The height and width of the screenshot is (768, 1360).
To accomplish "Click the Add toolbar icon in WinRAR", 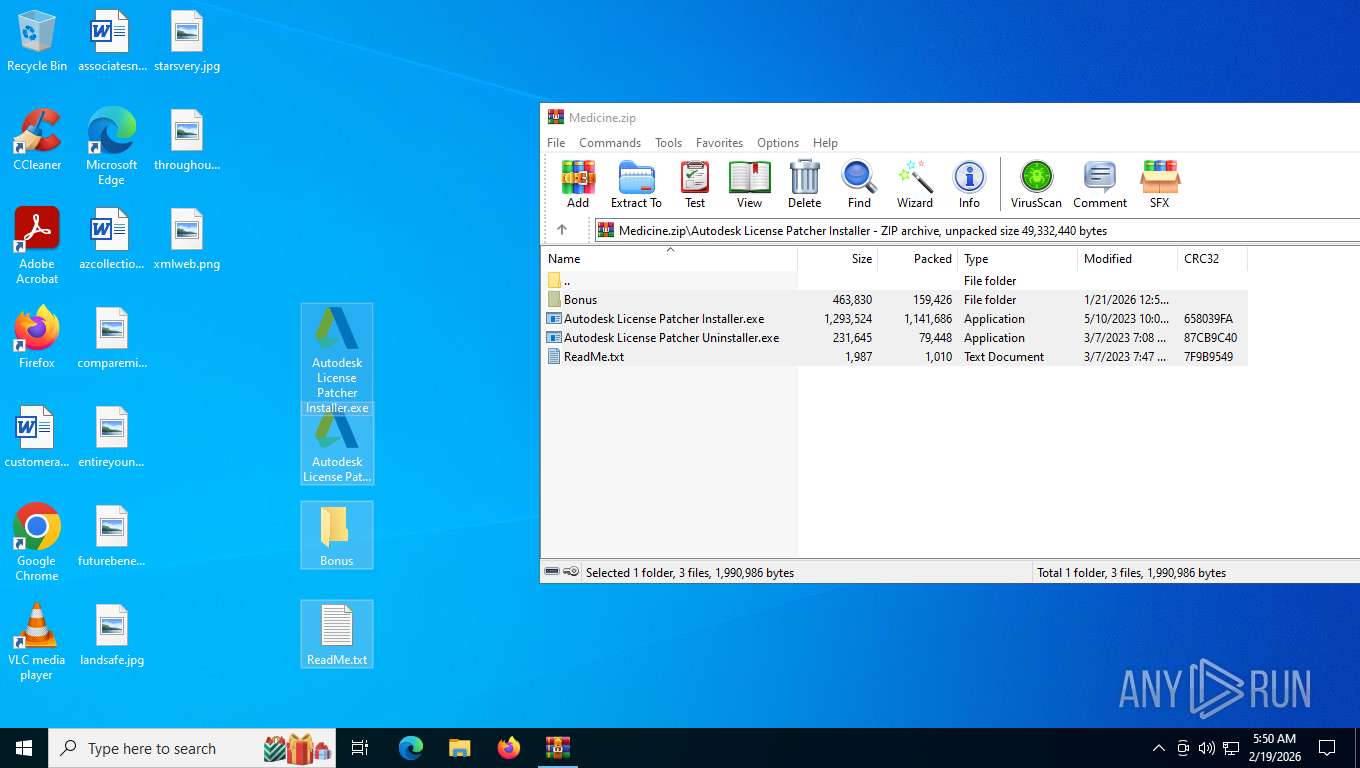I will coord(578,185).
